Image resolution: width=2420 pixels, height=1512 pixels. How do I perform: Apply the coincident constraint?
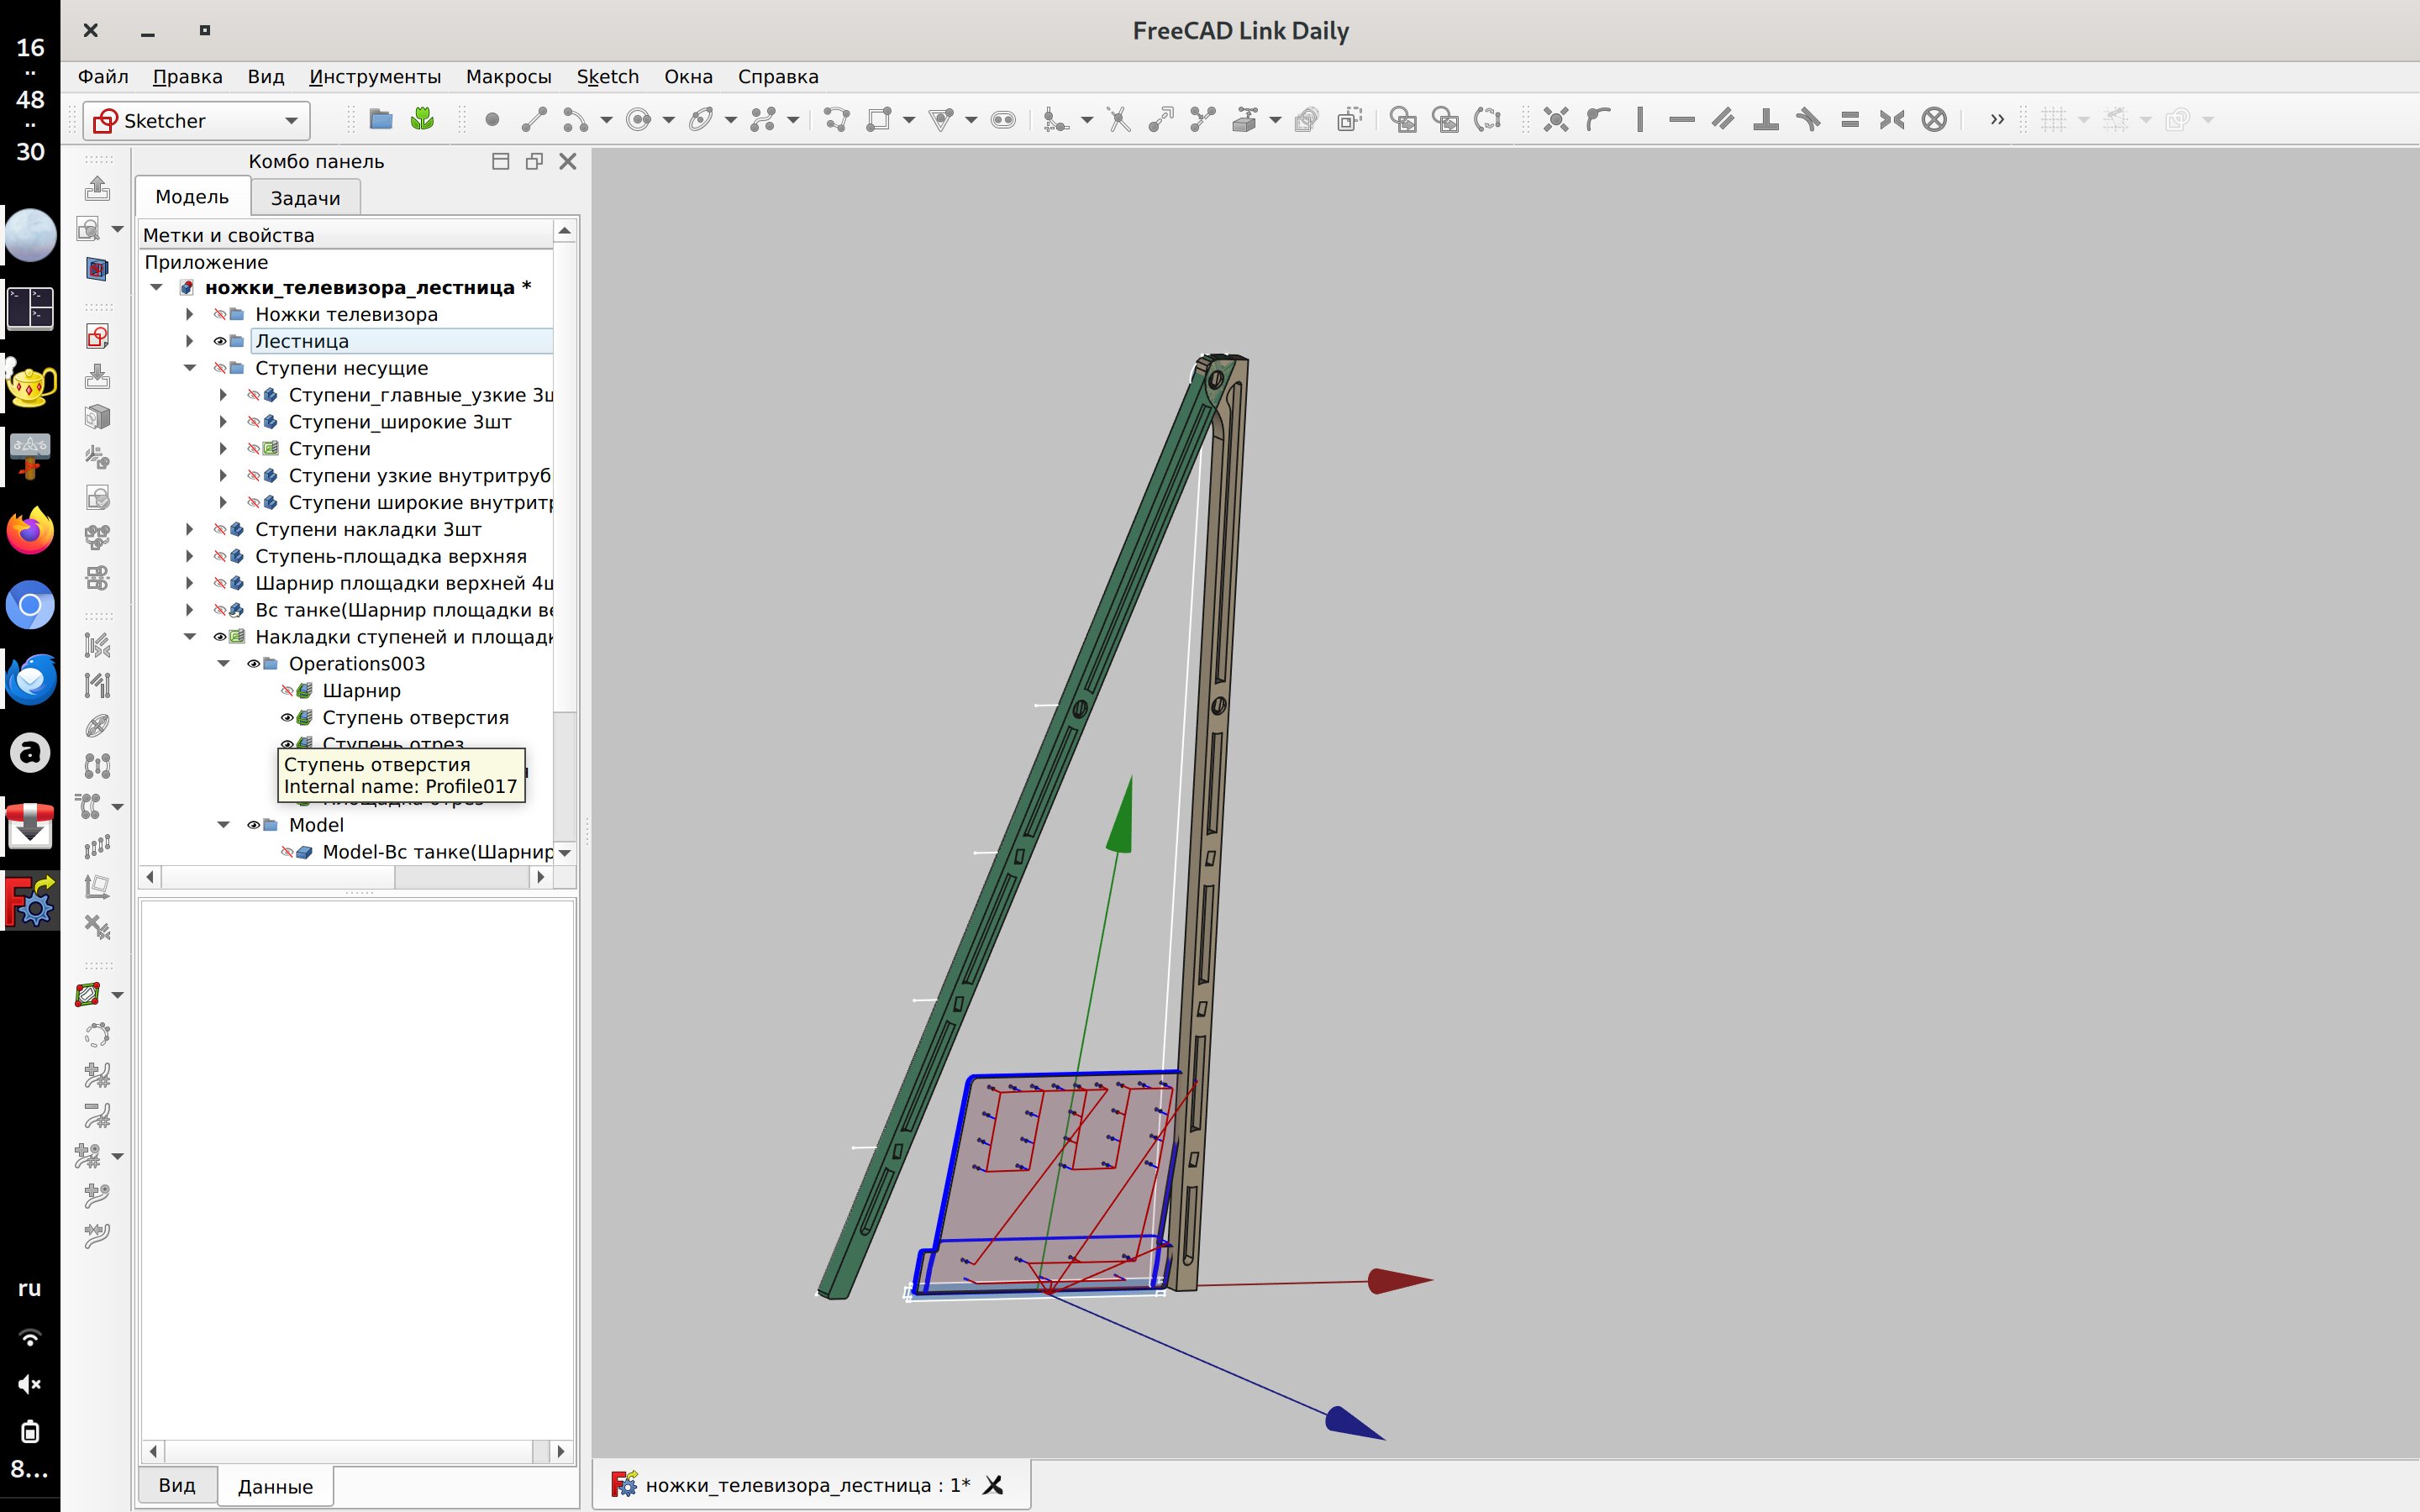[x=1555, y=120]
